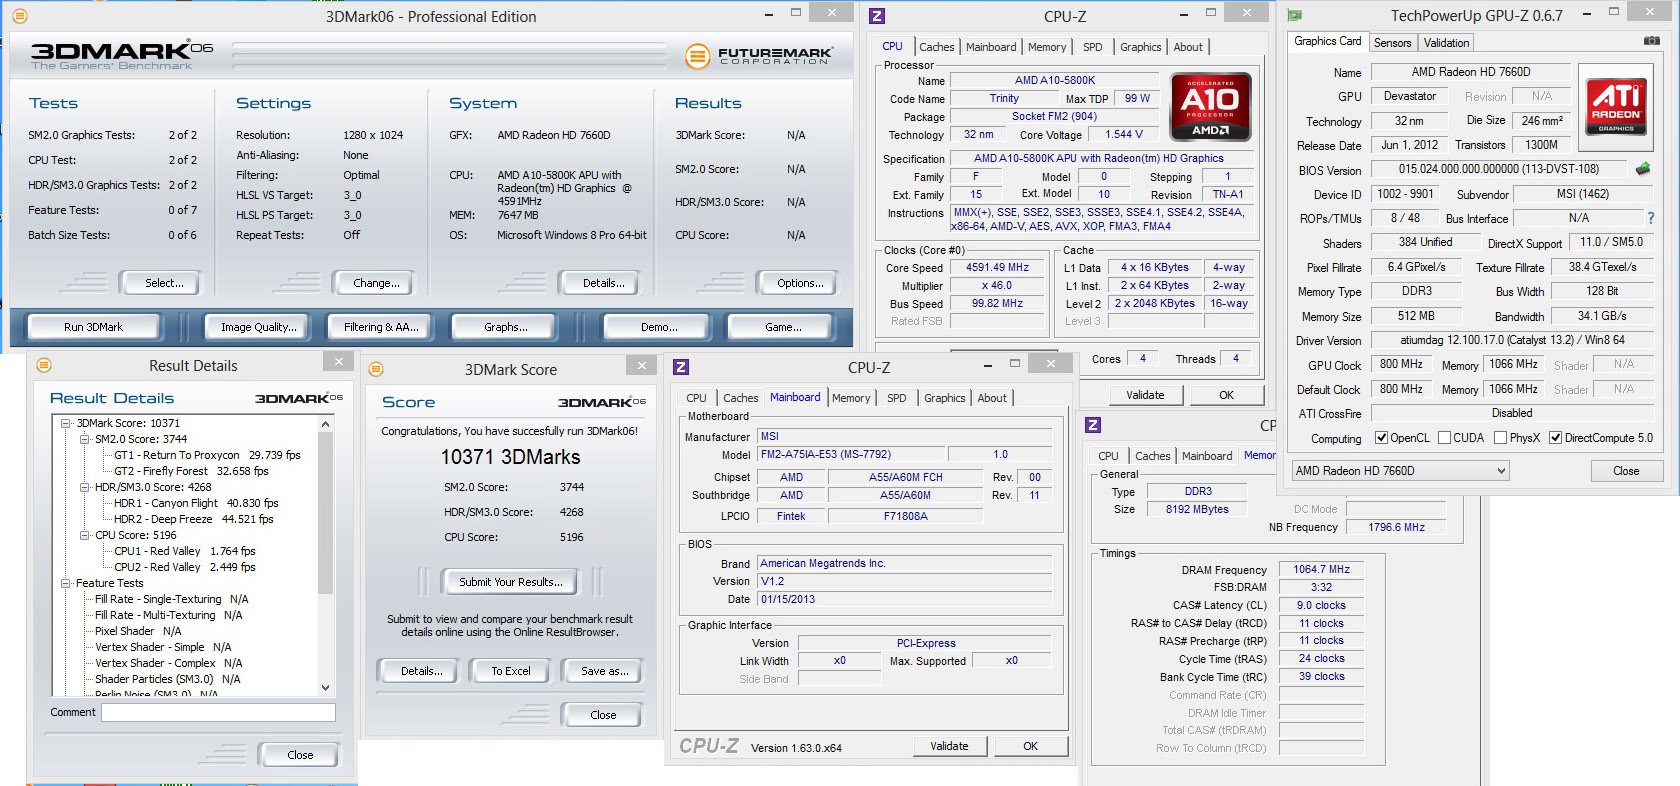The image size is (1680, 786).
Task: Toggle the DirectCompute 5.0 checkbox
Action: pos(1555,438)
